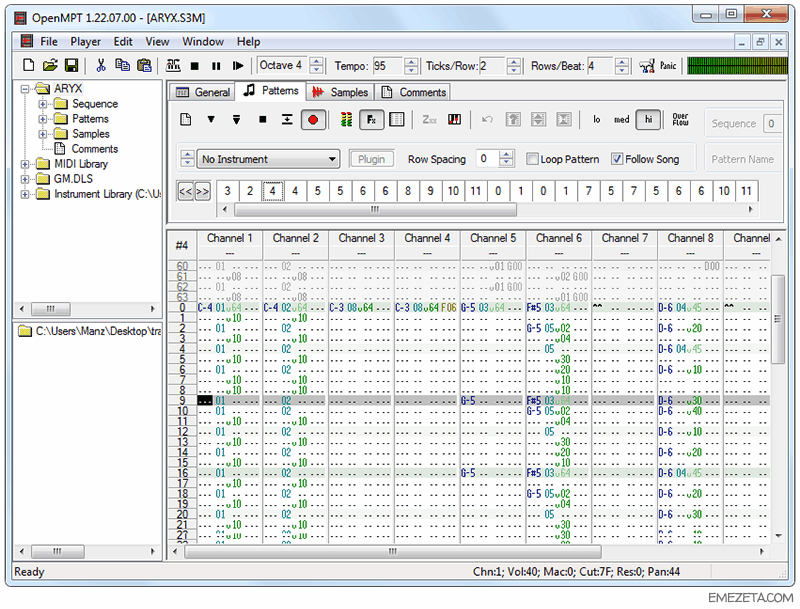800x609 pixels.
Task: Open the File menu
Action: [x=48, y=42]
